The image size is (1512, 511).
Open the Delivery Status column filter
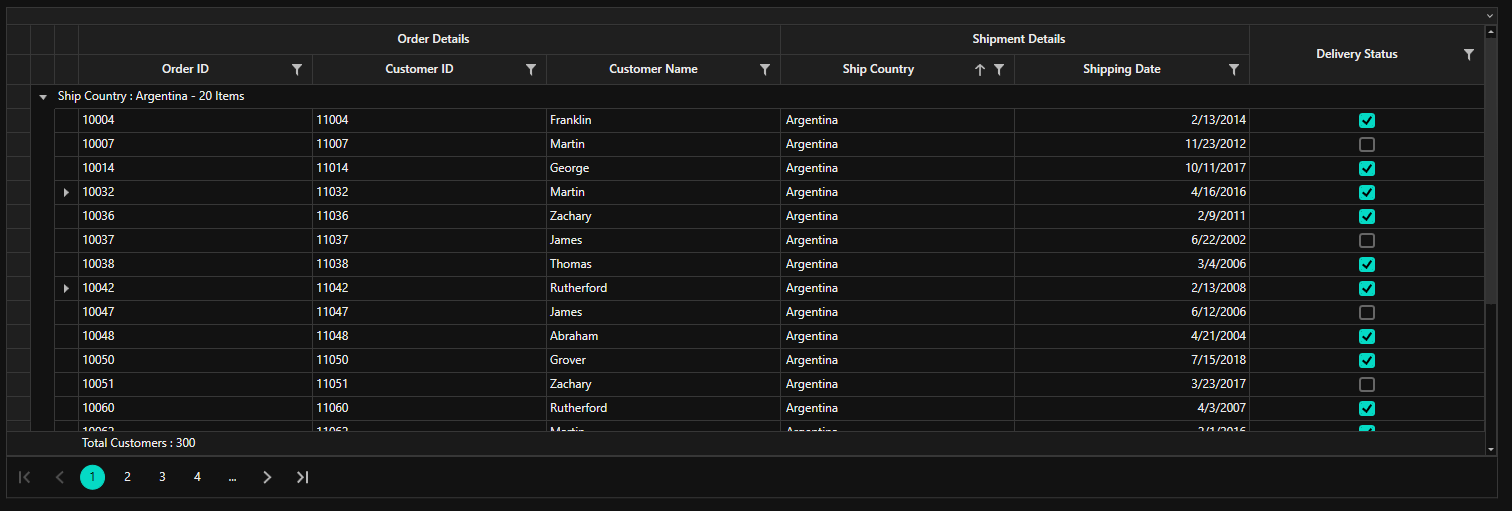(1469, 54)
